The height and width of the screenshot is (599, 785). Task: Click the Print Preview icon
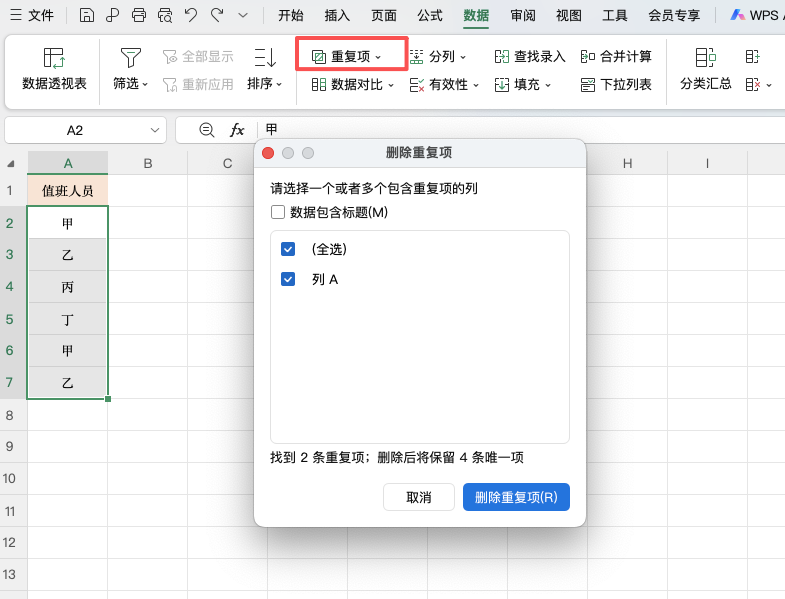pos(165,16)
